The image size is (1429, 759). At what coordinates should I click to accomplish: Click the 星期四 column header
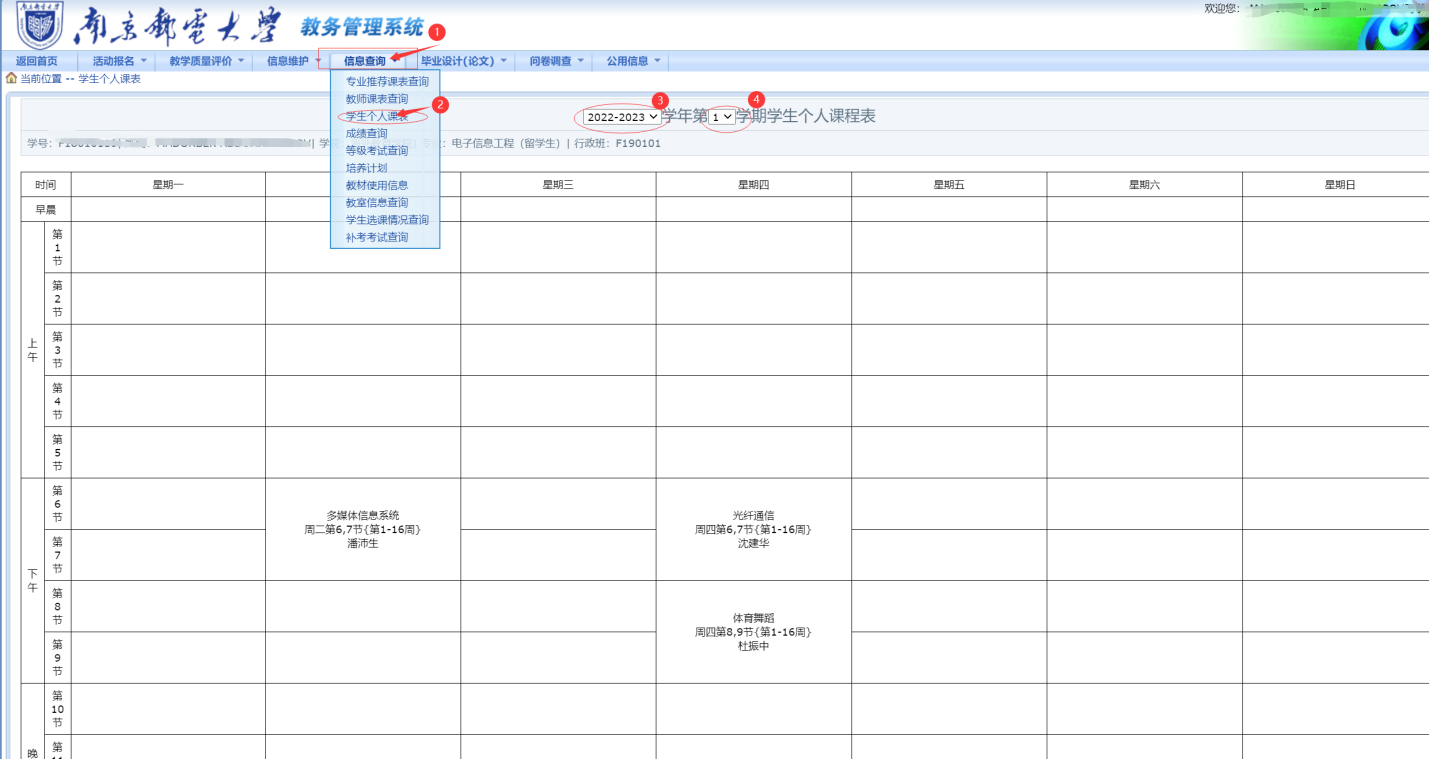pyautogui.click(x=754, y=185)
